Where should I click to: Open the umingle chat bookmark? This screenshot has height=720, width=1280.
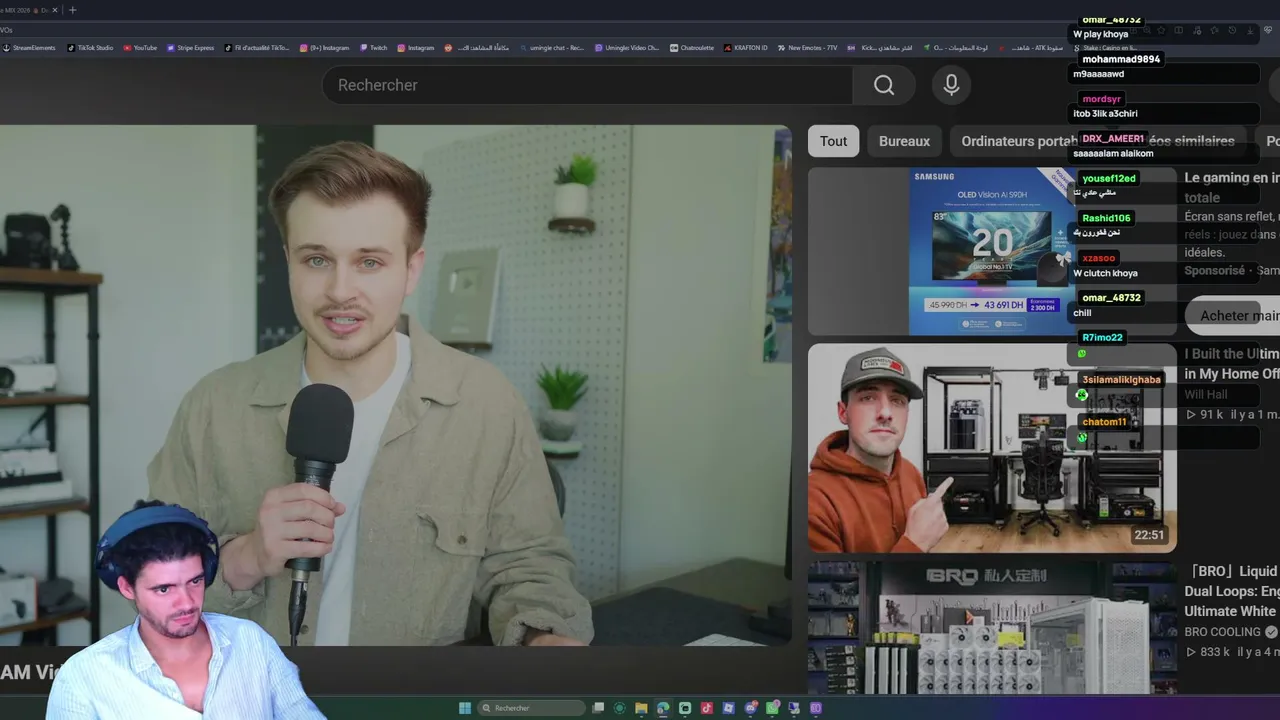click(551, 48)
